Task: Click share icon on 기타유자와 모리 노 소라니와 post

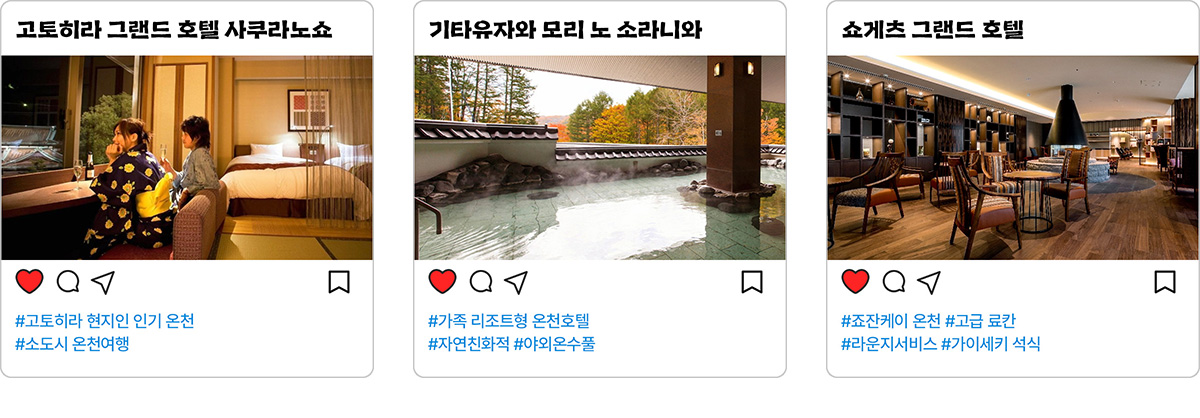Action: click(x=516, y=282)
